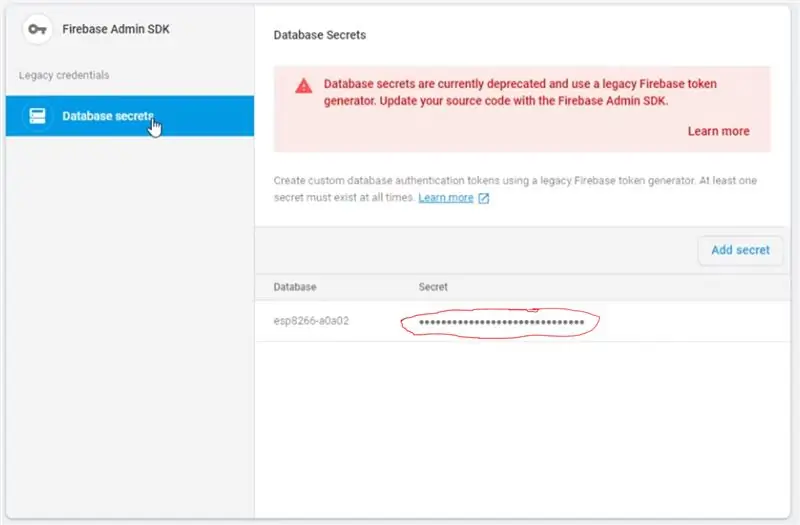Image resolution: width=800 pixels, height=525 pixels.
Task: Click the Database Secrets page heading
Action: pyautogui.click(x=320, y=35)
